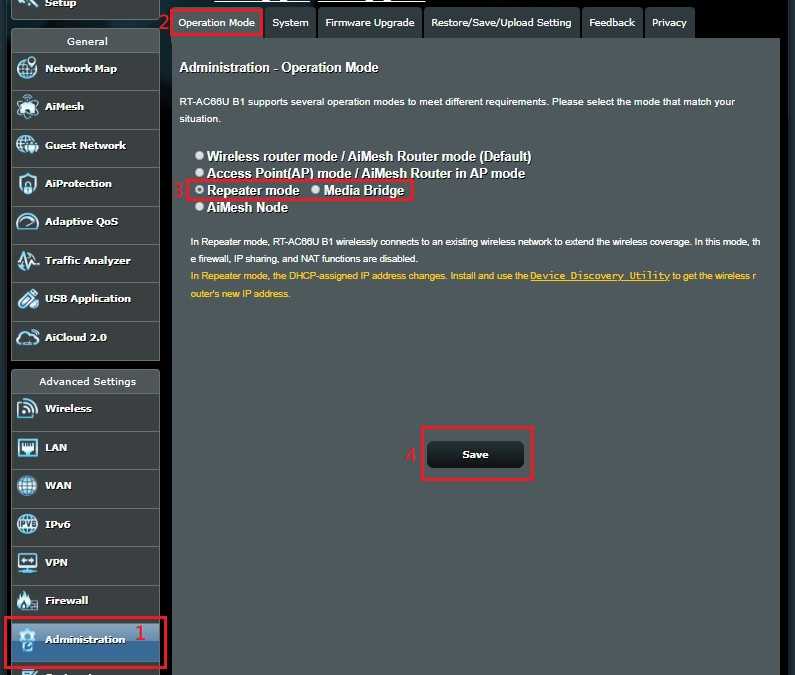Click the Network Map globe icon

pyautogui.click(x=27, y=68)
